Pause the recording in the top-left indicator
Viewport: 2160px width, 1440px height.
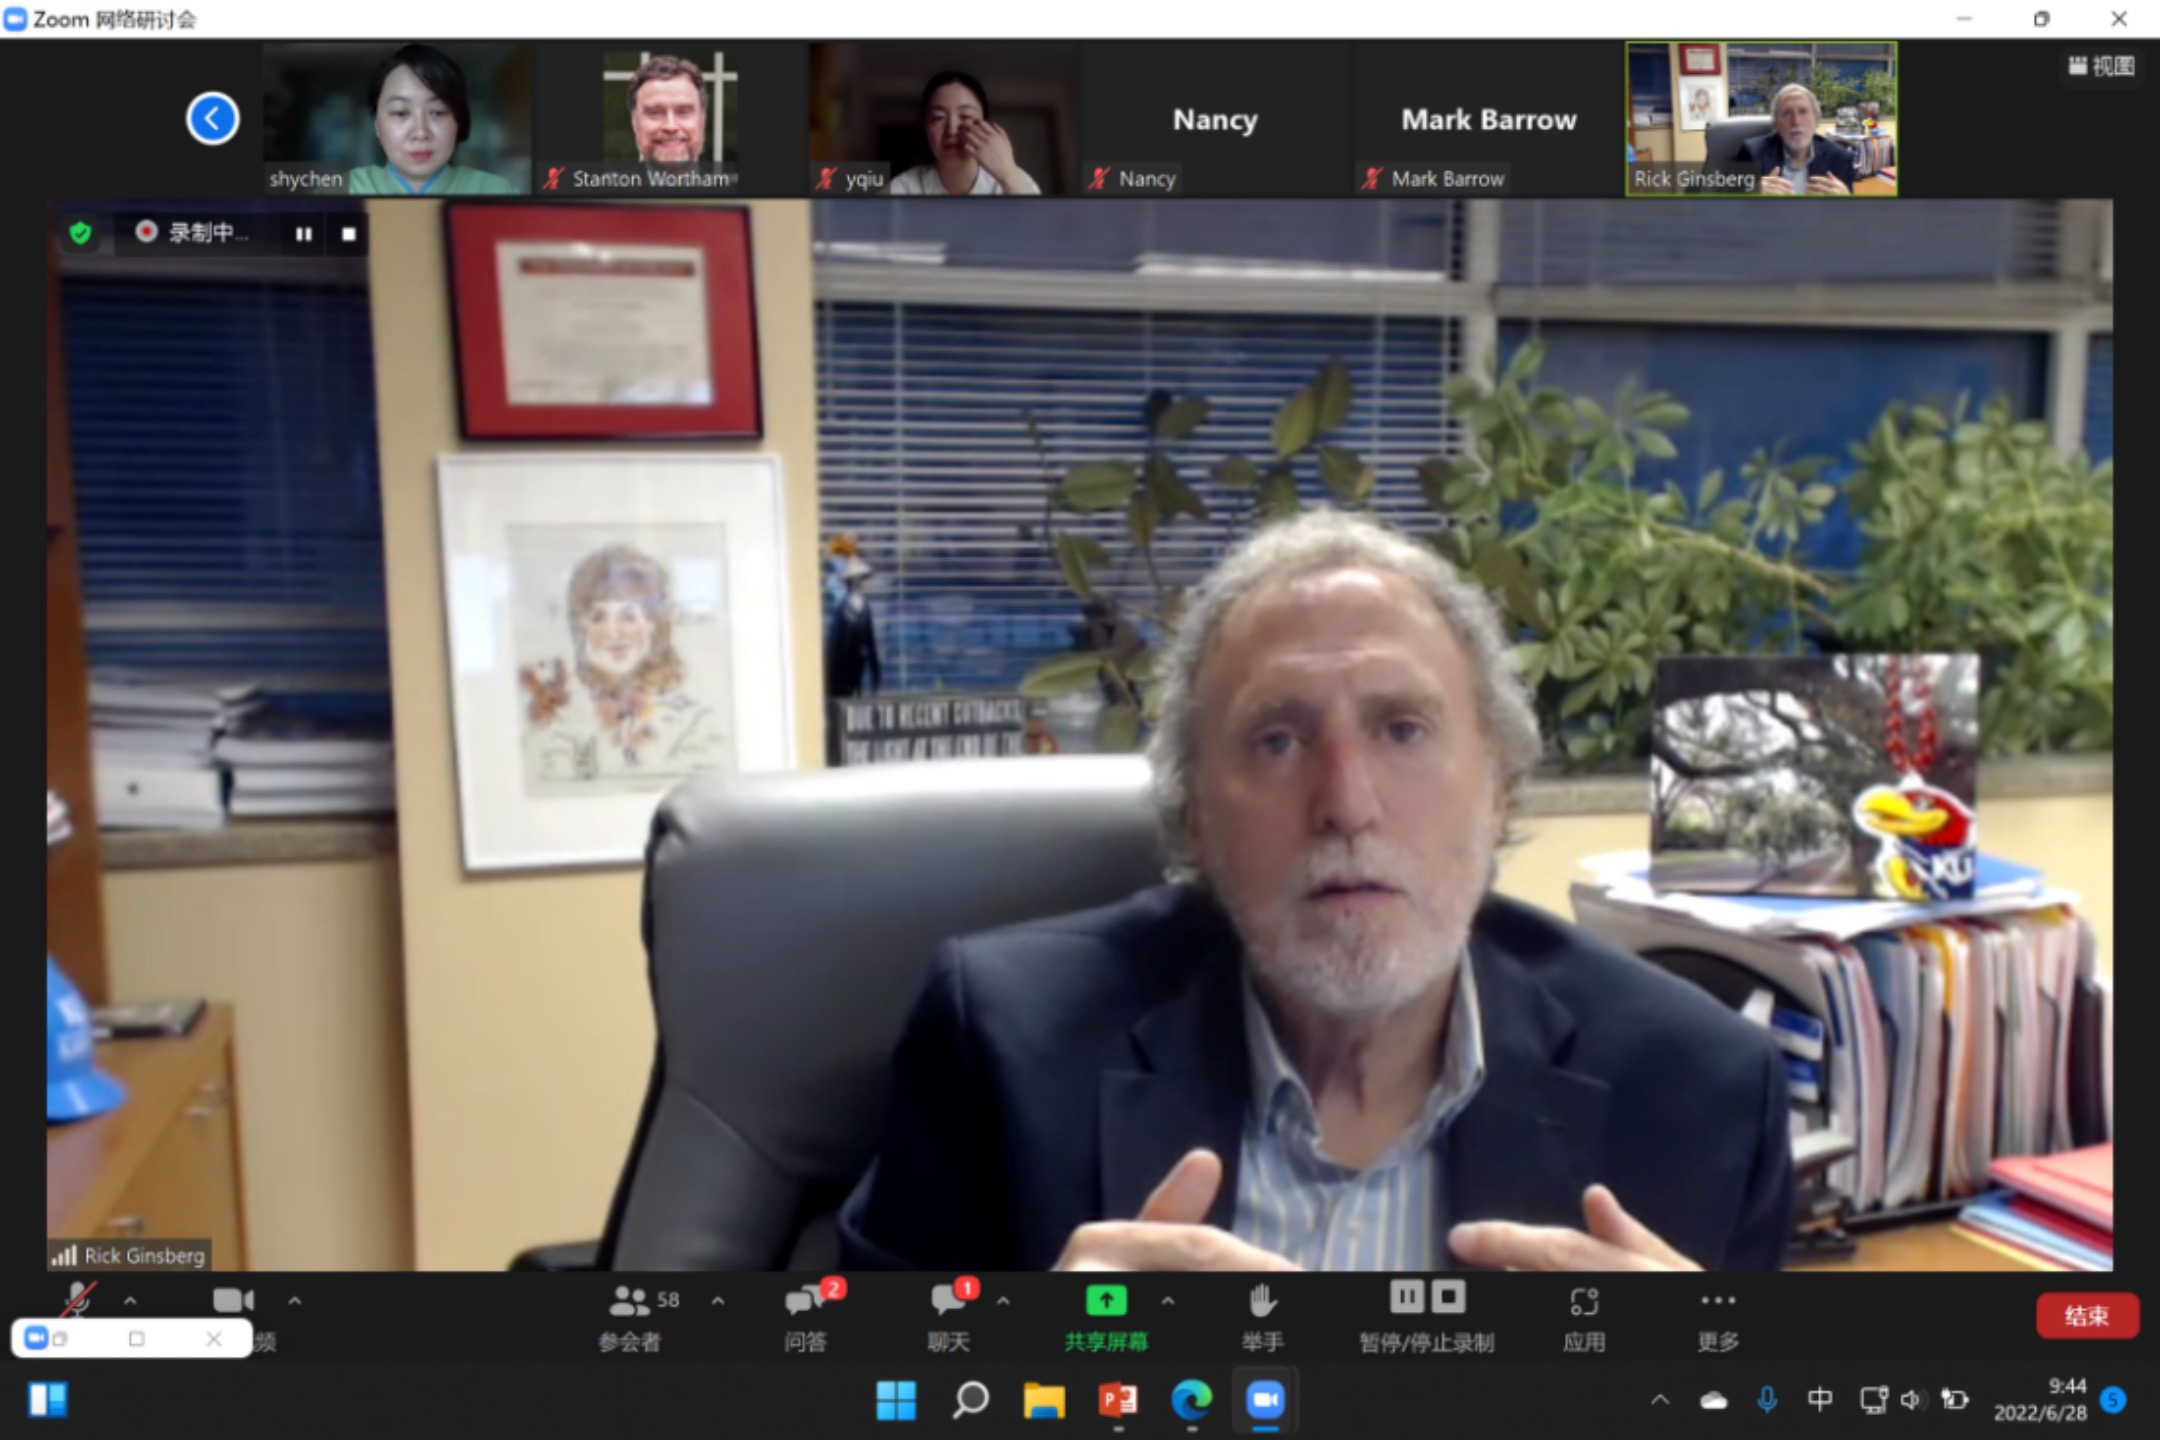click(x=303, y=234)
